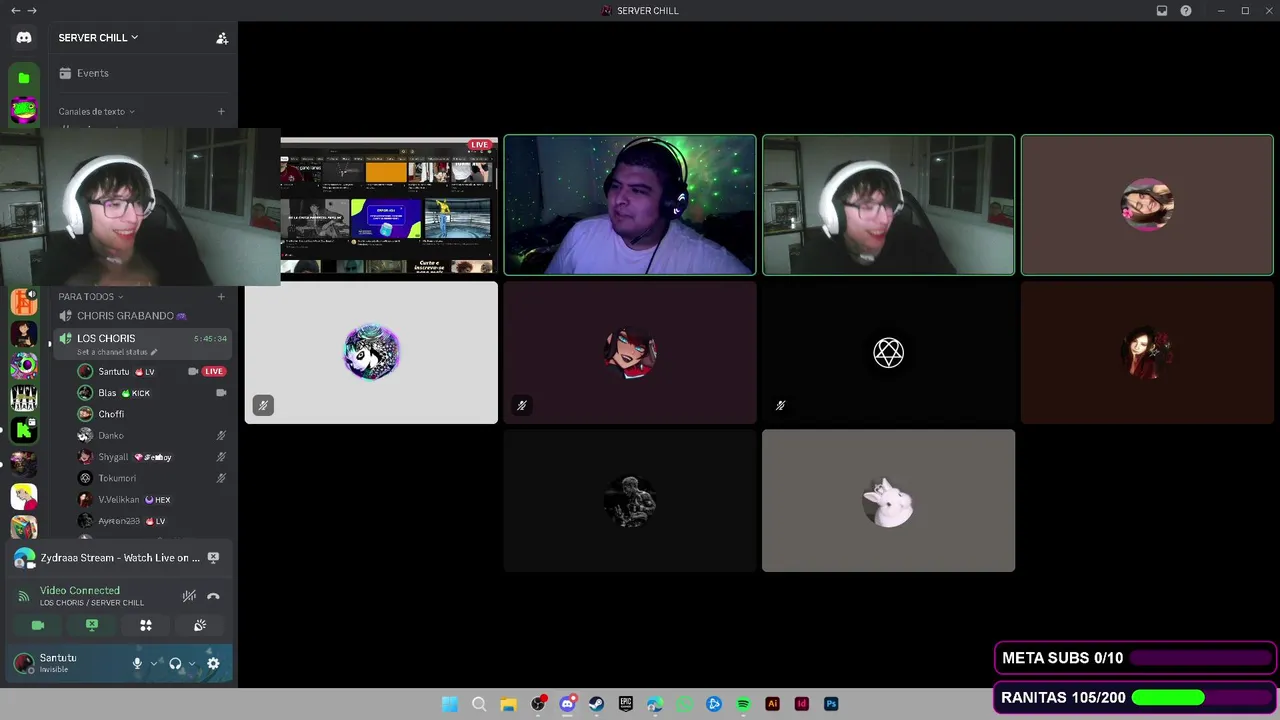Click the LIVE badge next to Santutu
Viewport: 1280px width, 720px height.
tap(214, 371)
